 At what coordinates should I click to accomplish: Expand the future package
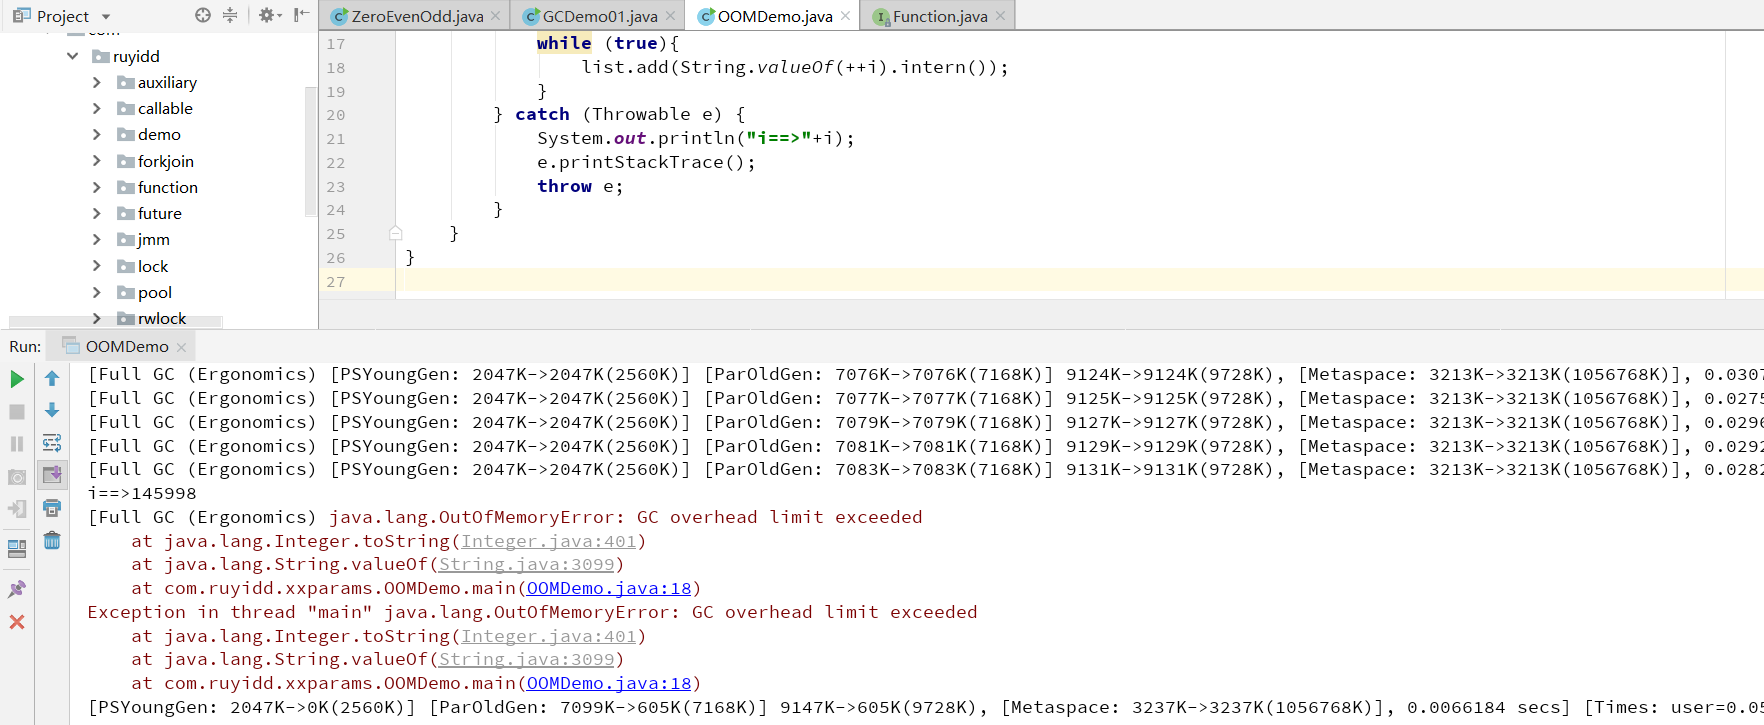pos(96,213)
